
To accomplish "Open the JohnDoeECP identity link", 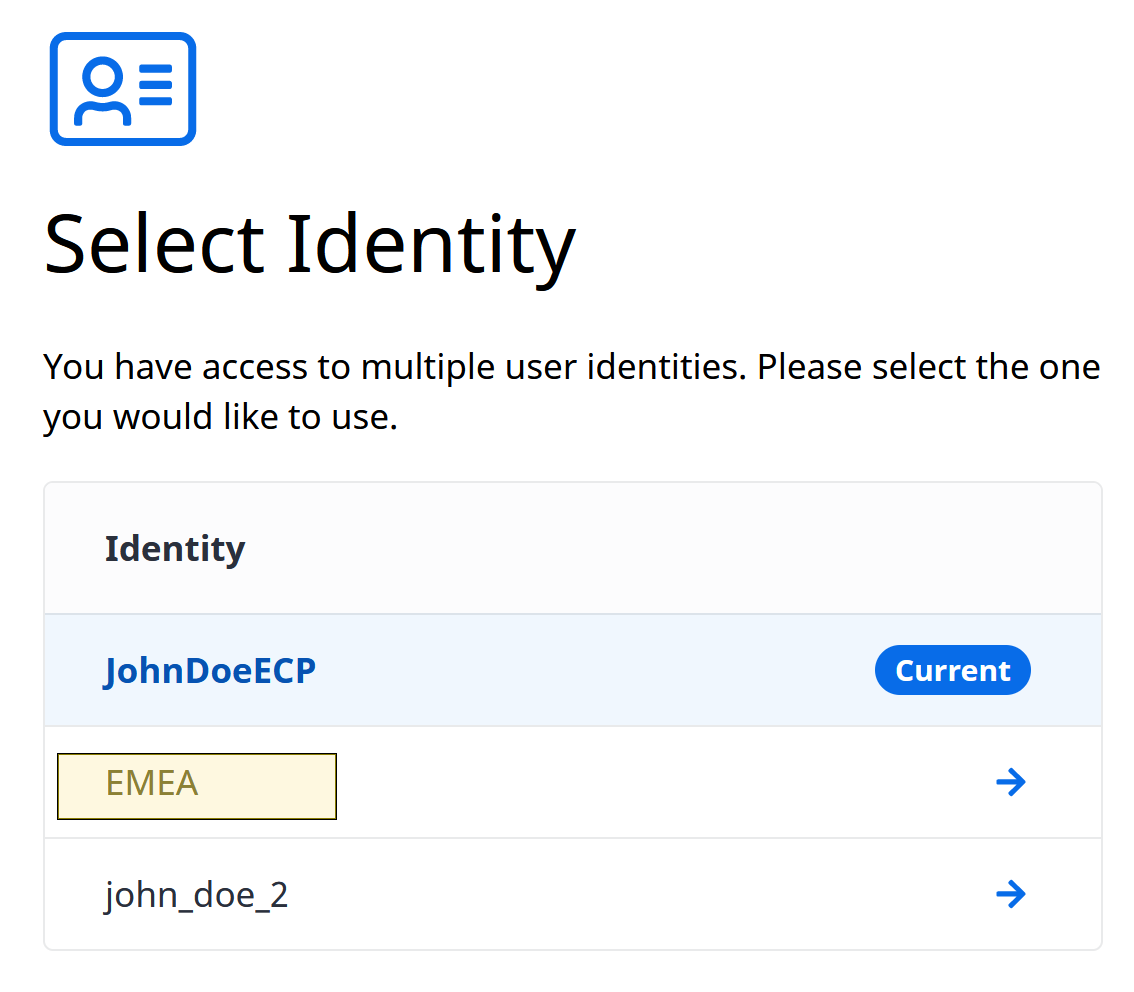I will coord(210,671).
